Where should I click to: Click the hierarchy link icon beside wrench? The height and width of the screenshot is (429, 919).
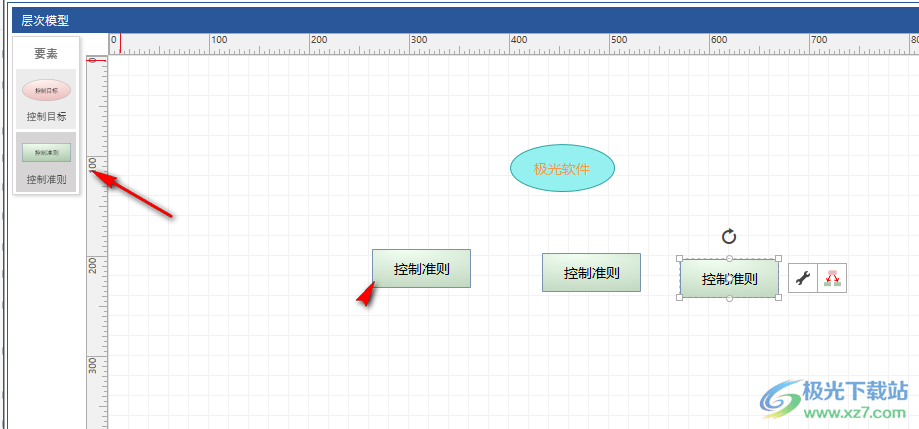click(x=832, y=278)
